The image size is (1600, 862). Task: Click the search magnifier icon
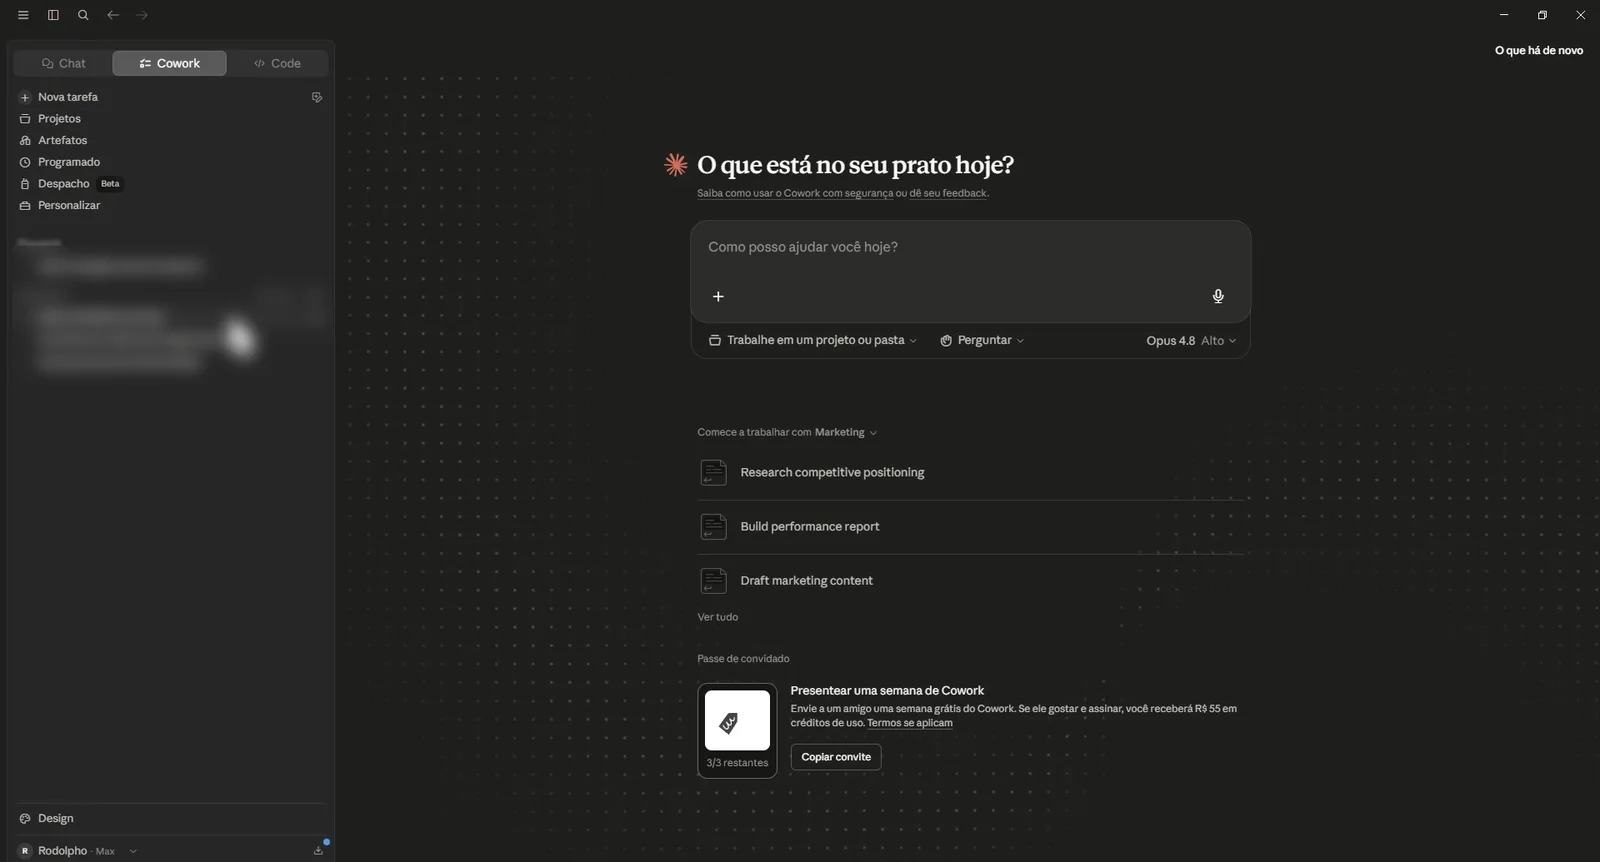point(83,15)
